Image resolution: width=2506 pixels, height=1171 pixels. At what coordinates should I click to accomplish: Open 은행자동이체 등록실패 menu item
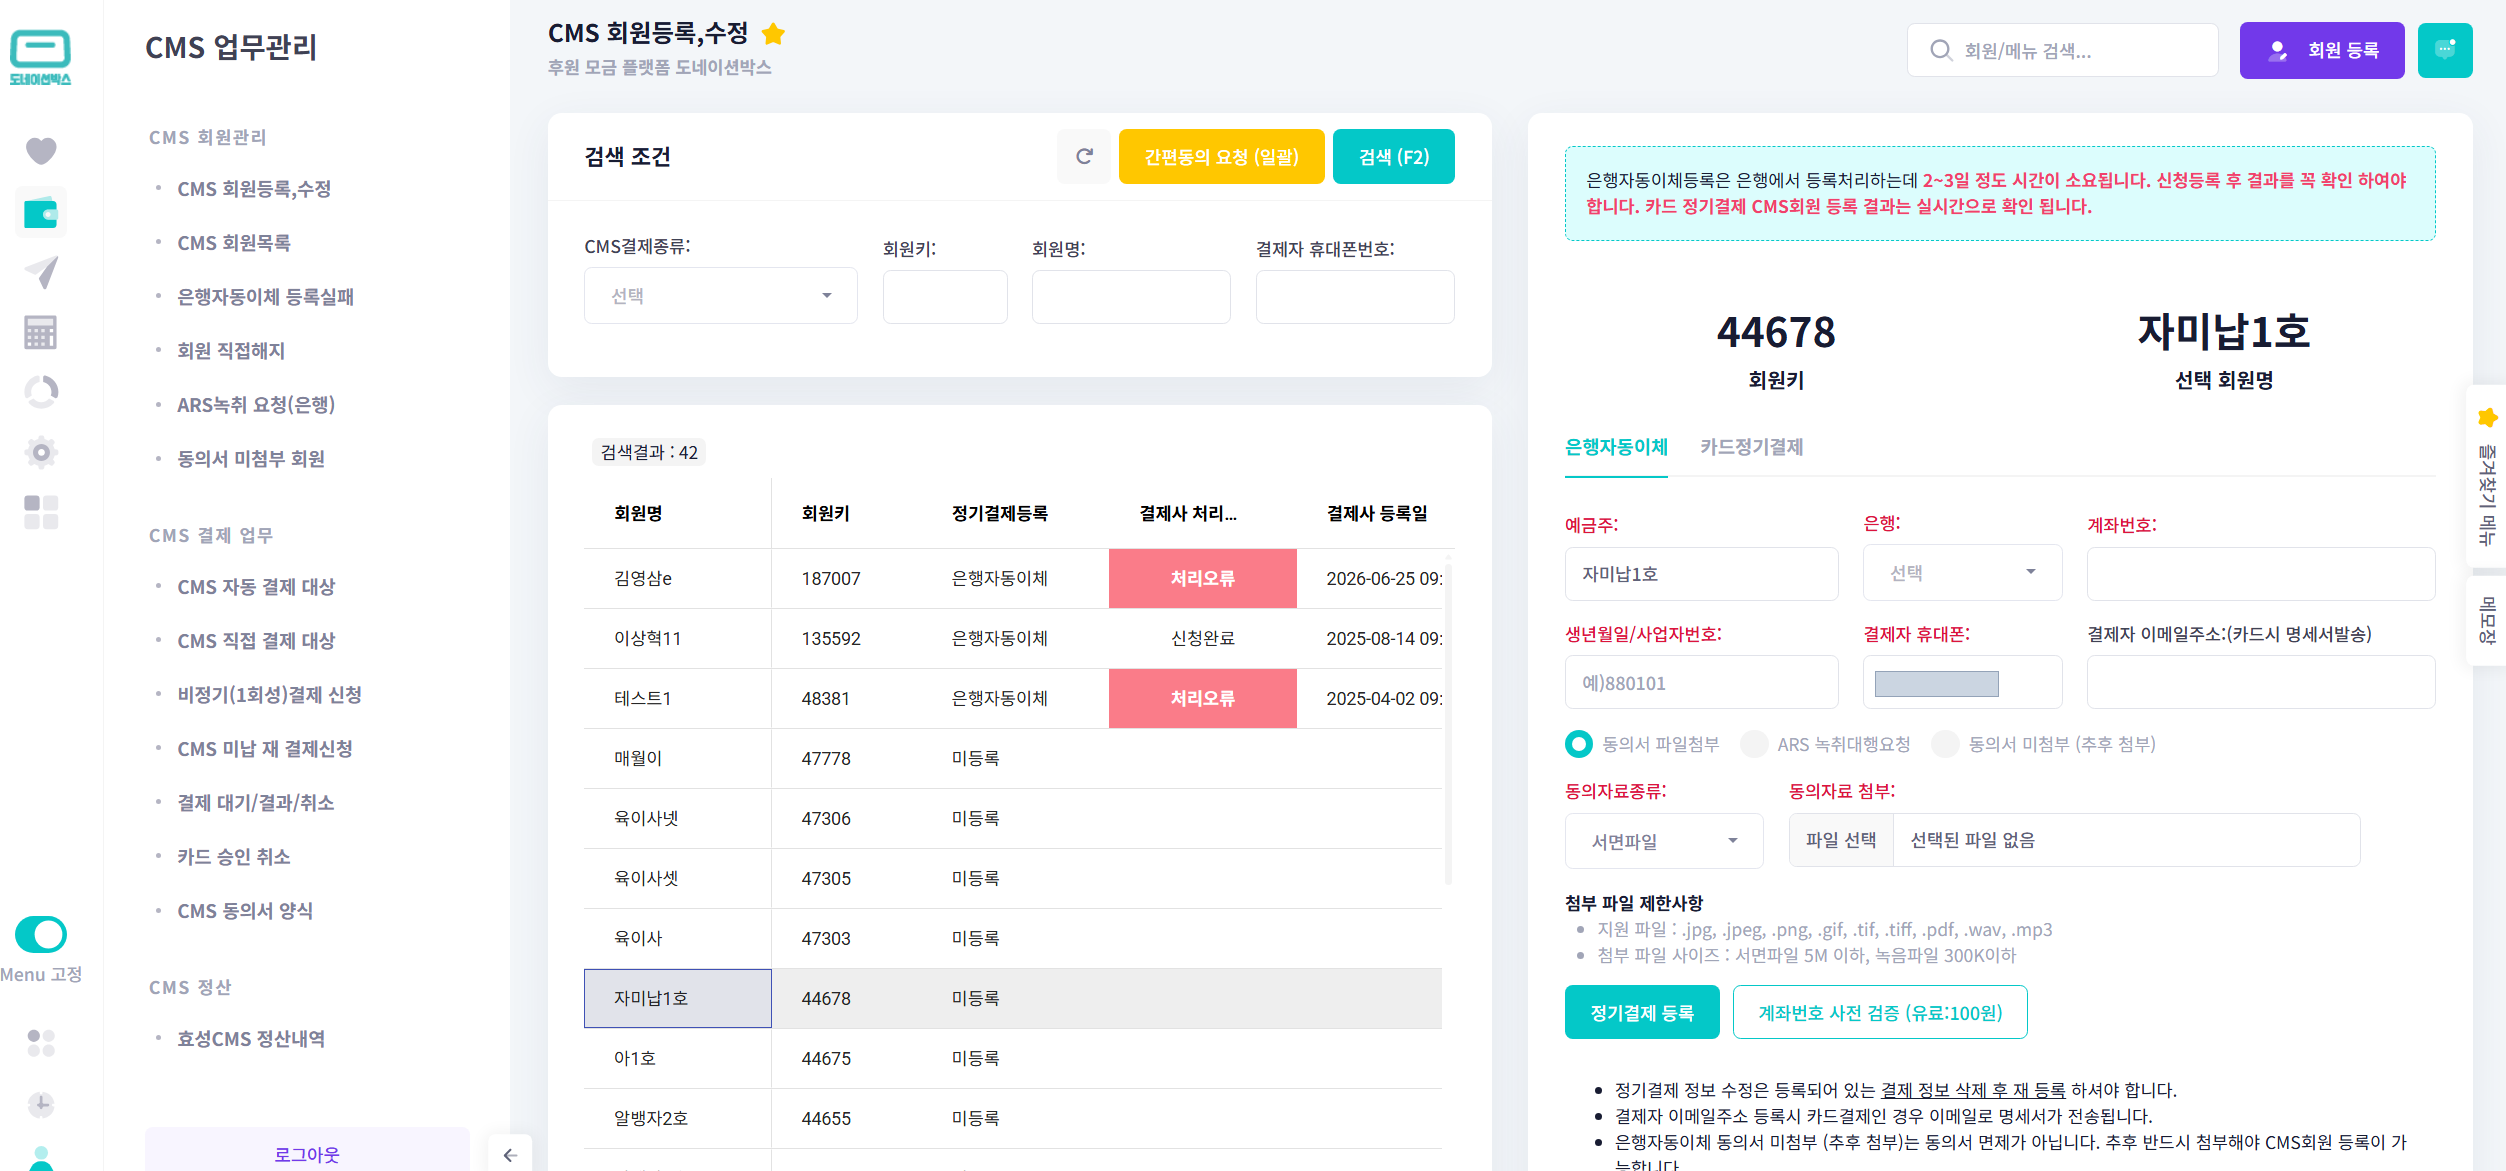click(266, 297)
